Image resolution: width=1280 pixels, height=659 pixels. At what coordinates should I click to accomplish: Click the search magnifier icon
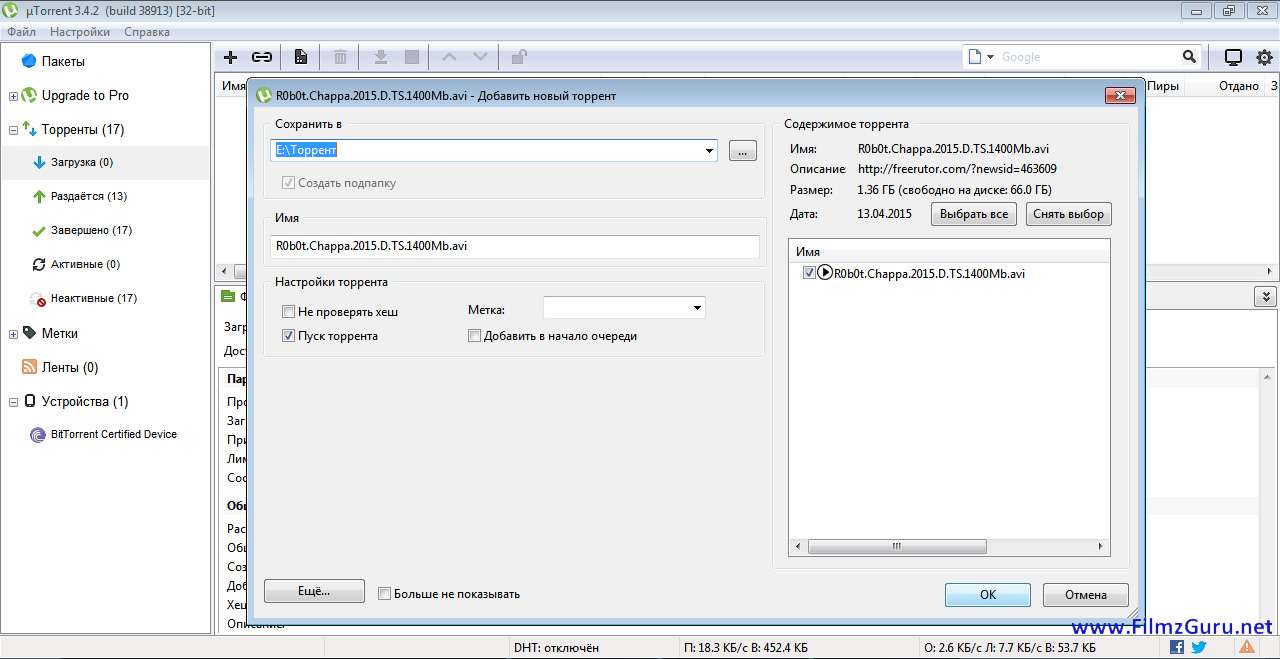1189,57
